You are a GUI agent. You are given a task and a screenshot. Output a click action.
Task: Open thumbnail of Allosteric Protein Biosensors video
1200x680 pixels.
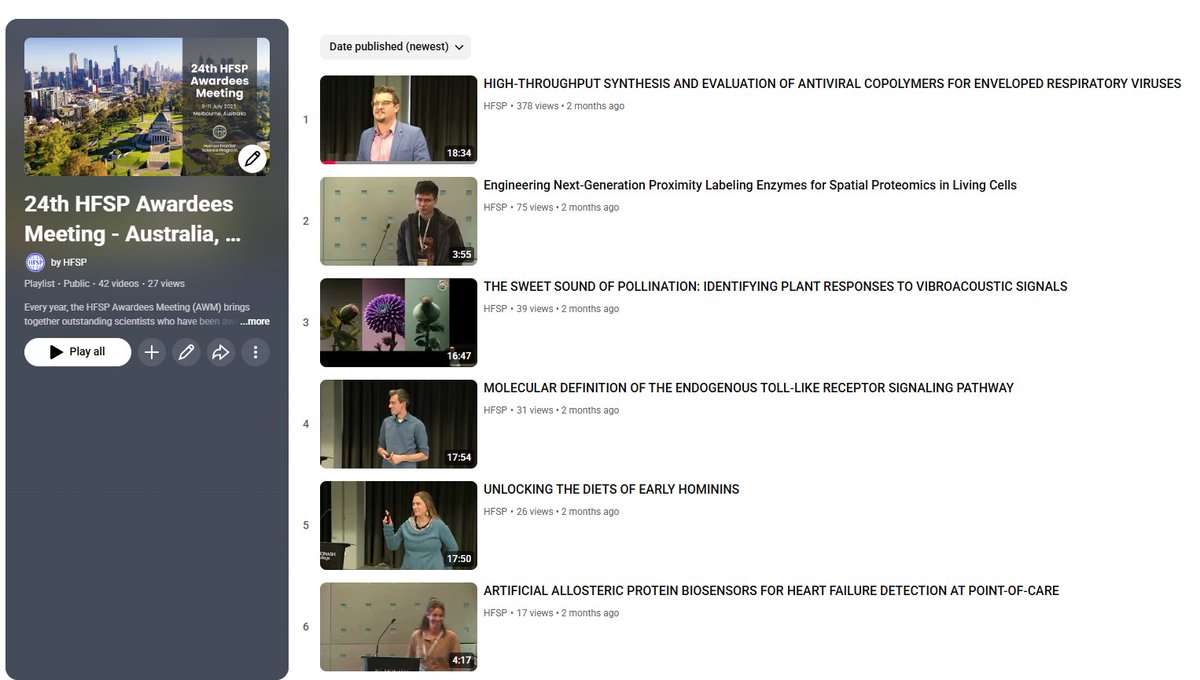point(398,627)
